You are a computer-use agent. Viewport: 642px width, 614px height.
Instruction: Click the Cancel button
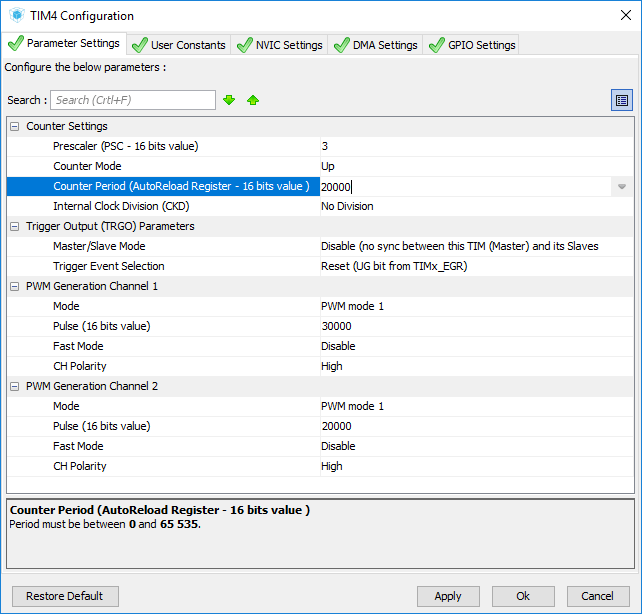click(598, 596)
